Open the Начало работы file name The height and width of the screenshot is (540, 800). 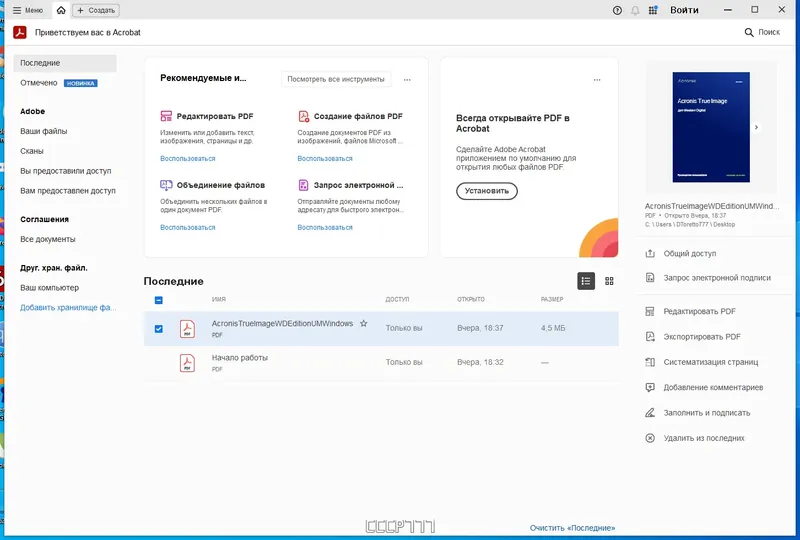coord(240,358)
